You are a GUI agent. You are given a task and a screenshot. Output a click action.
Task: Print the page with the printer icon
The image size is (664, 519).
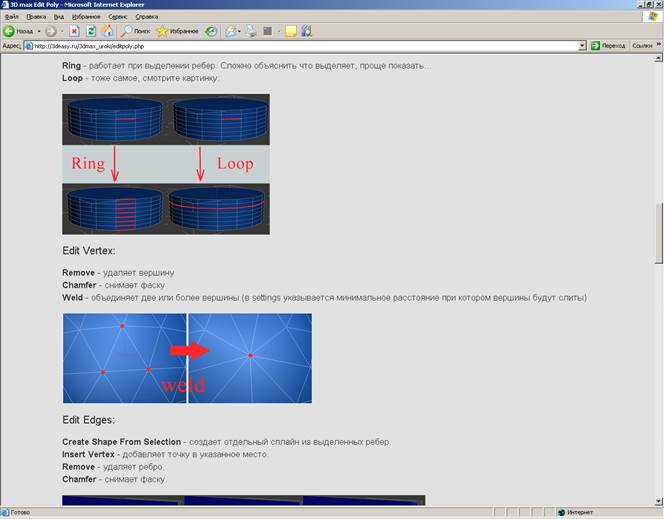point(252,31)
